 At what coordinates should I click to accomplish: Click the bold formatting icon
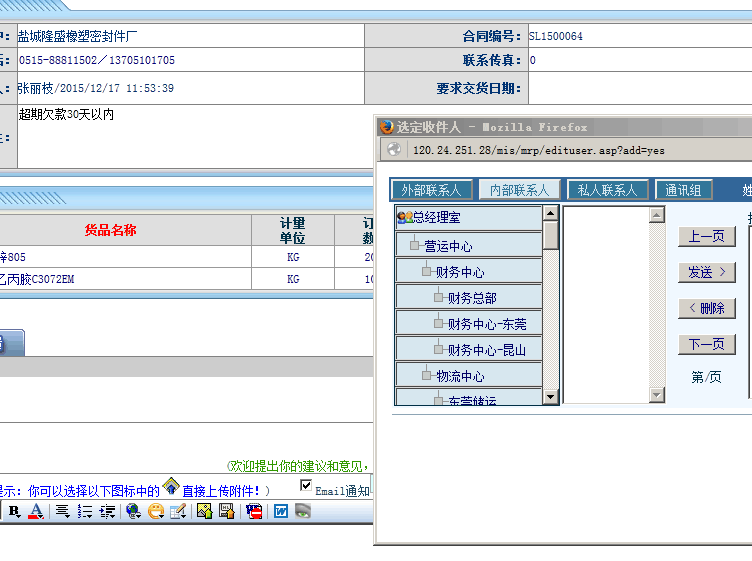pos(14,511)
